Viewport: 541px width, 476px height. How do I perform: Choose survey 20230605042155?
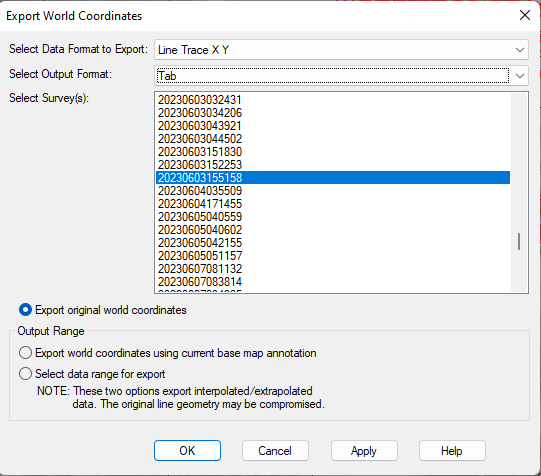point(333,242)
